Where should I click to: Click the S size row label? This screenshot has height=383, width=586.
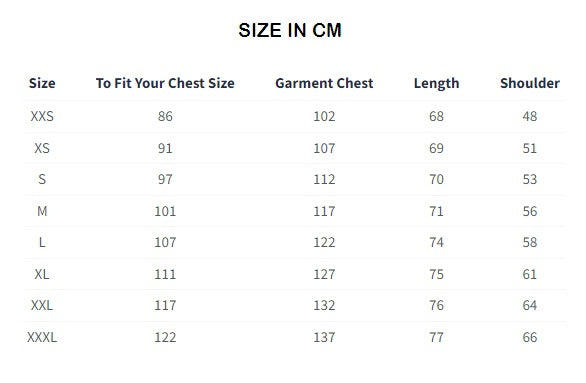(42, 179)
